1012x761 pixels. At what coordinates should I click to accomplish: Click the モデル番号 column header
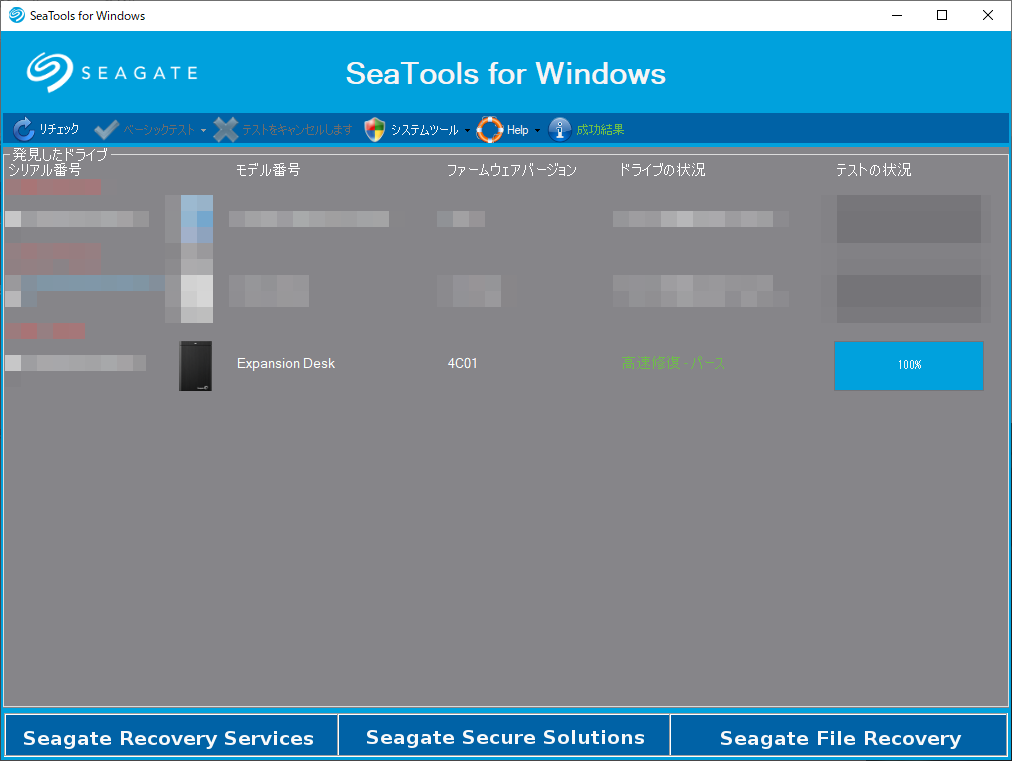click(268, 170)
